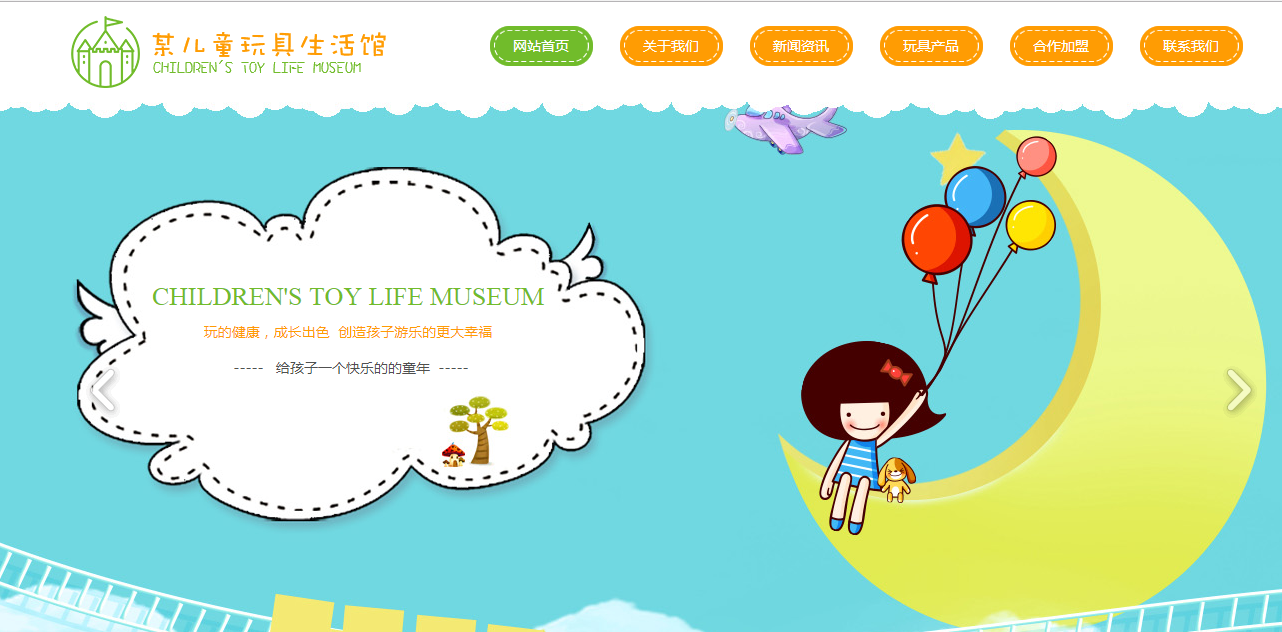Open the 新闻资讯 news section

point(801,46)
